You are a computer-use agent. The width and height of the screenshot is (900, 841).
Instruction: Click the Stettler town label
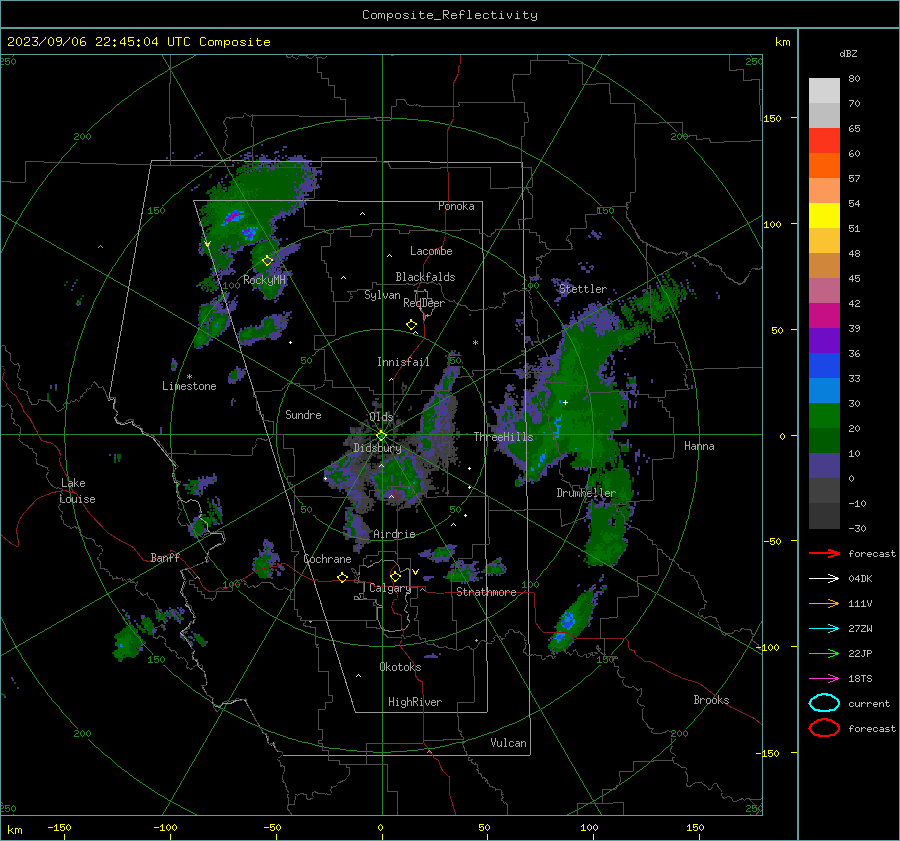(x=583, y=289)
